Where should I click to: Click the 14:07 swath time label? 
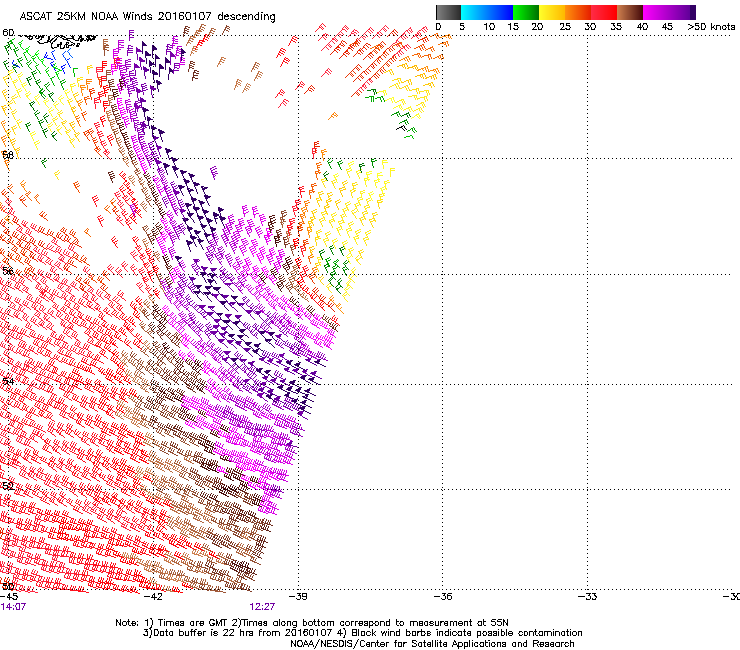point(13,607)
